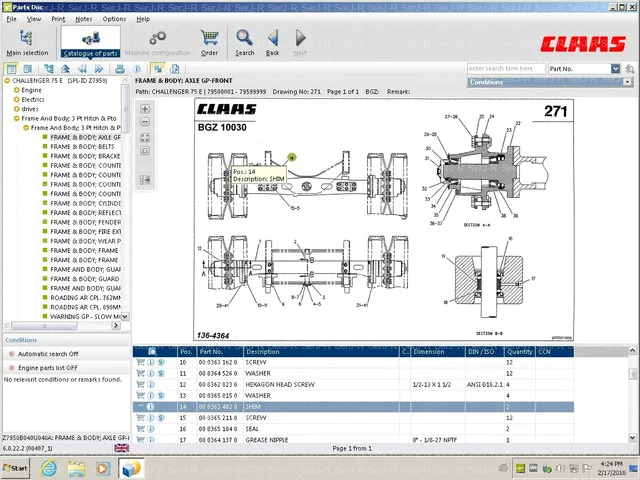The height and width of the screenshot is (480, 640).
Task: Collapse Frame And Body; 3 Pt Hitch parent node
Action: (16, 118)
